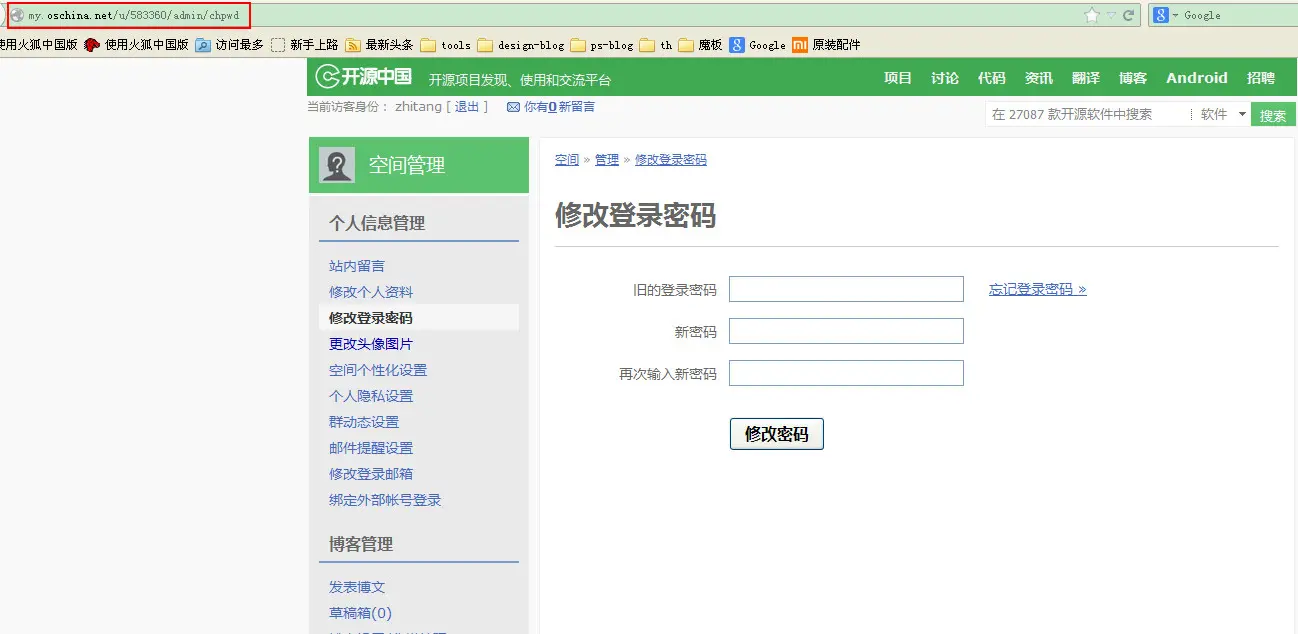This screenshot has height=634, width=1298.
Task: Click the 你有0新留言 link
Action: 559,107
